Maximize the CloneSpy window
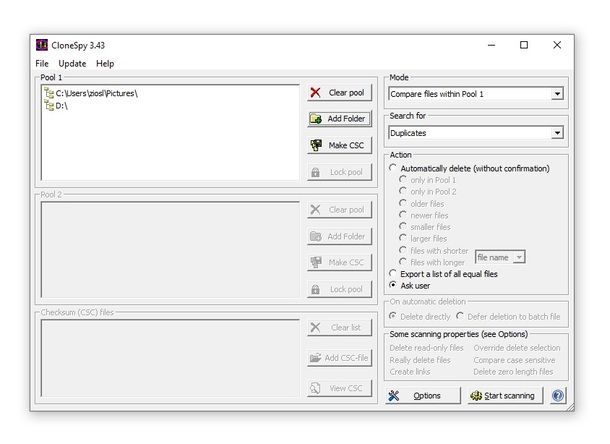The height and width of the screenshot is (444, 610). point(524,45)
